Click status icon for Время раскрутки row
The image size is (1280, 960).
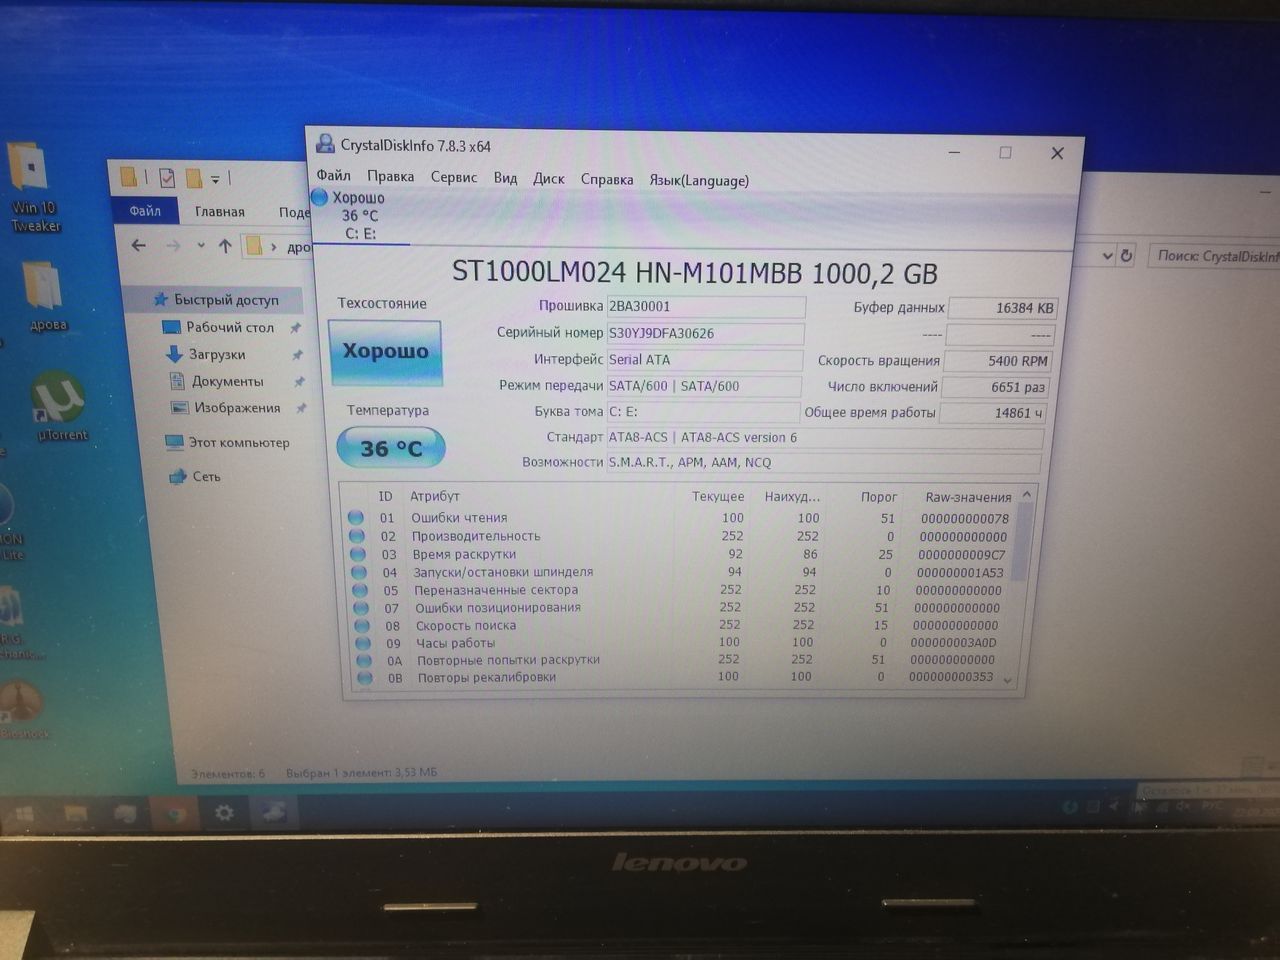click(x=357, y=553)
